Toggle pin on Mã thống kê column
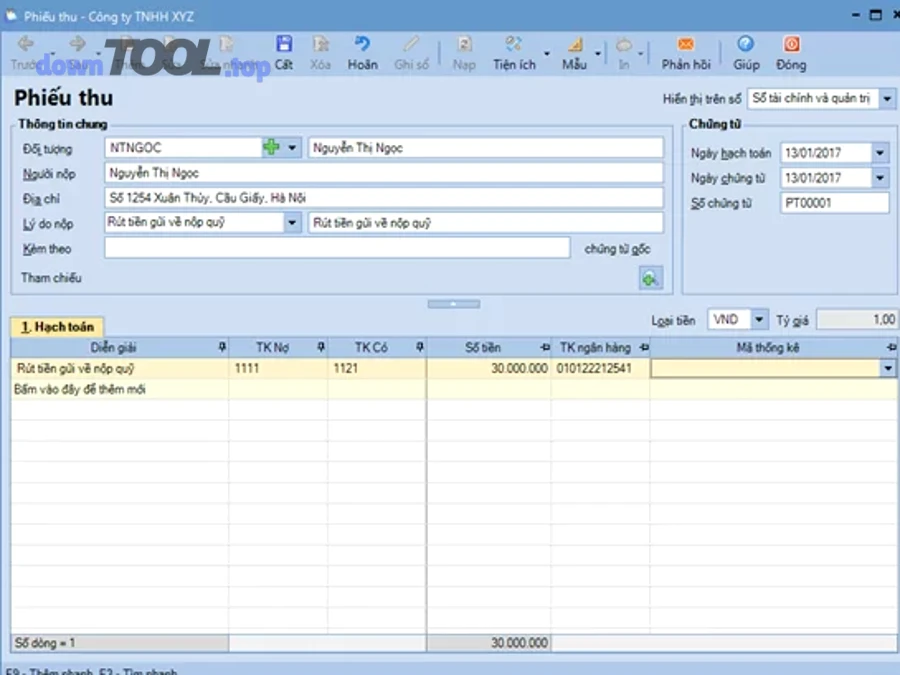 (891, 347)
